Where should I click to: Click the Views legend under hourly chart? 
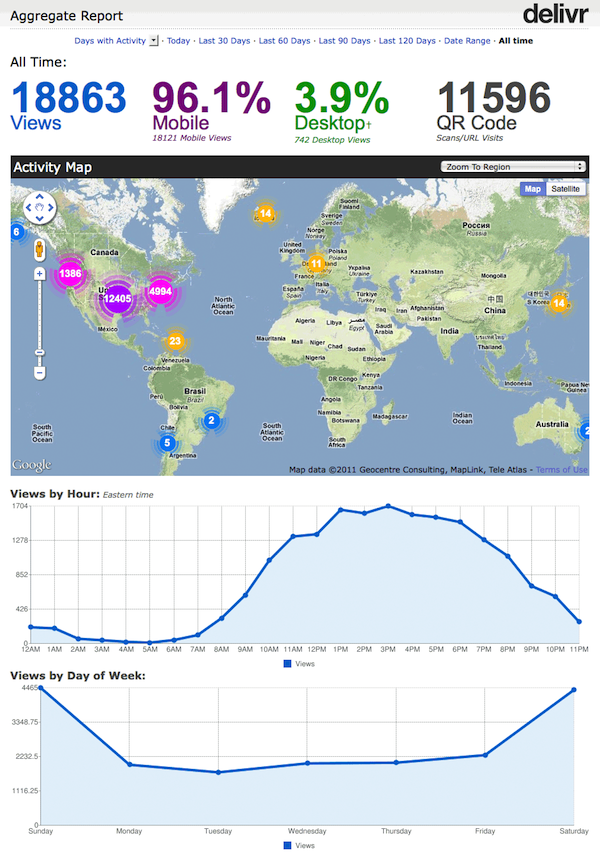(299, 664)
